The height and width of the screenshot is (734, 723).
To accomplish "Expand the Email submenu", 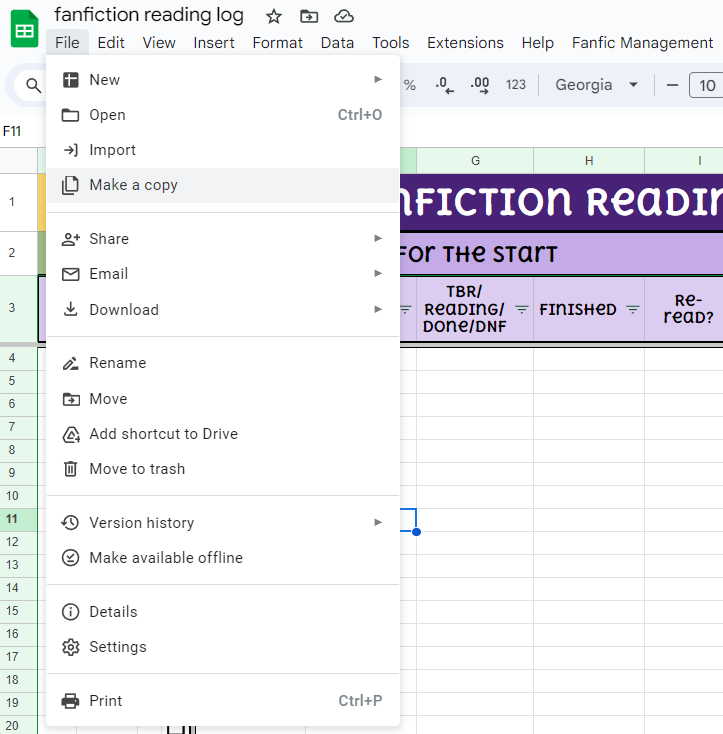I will pyautogui.click(x=223, y=274).
